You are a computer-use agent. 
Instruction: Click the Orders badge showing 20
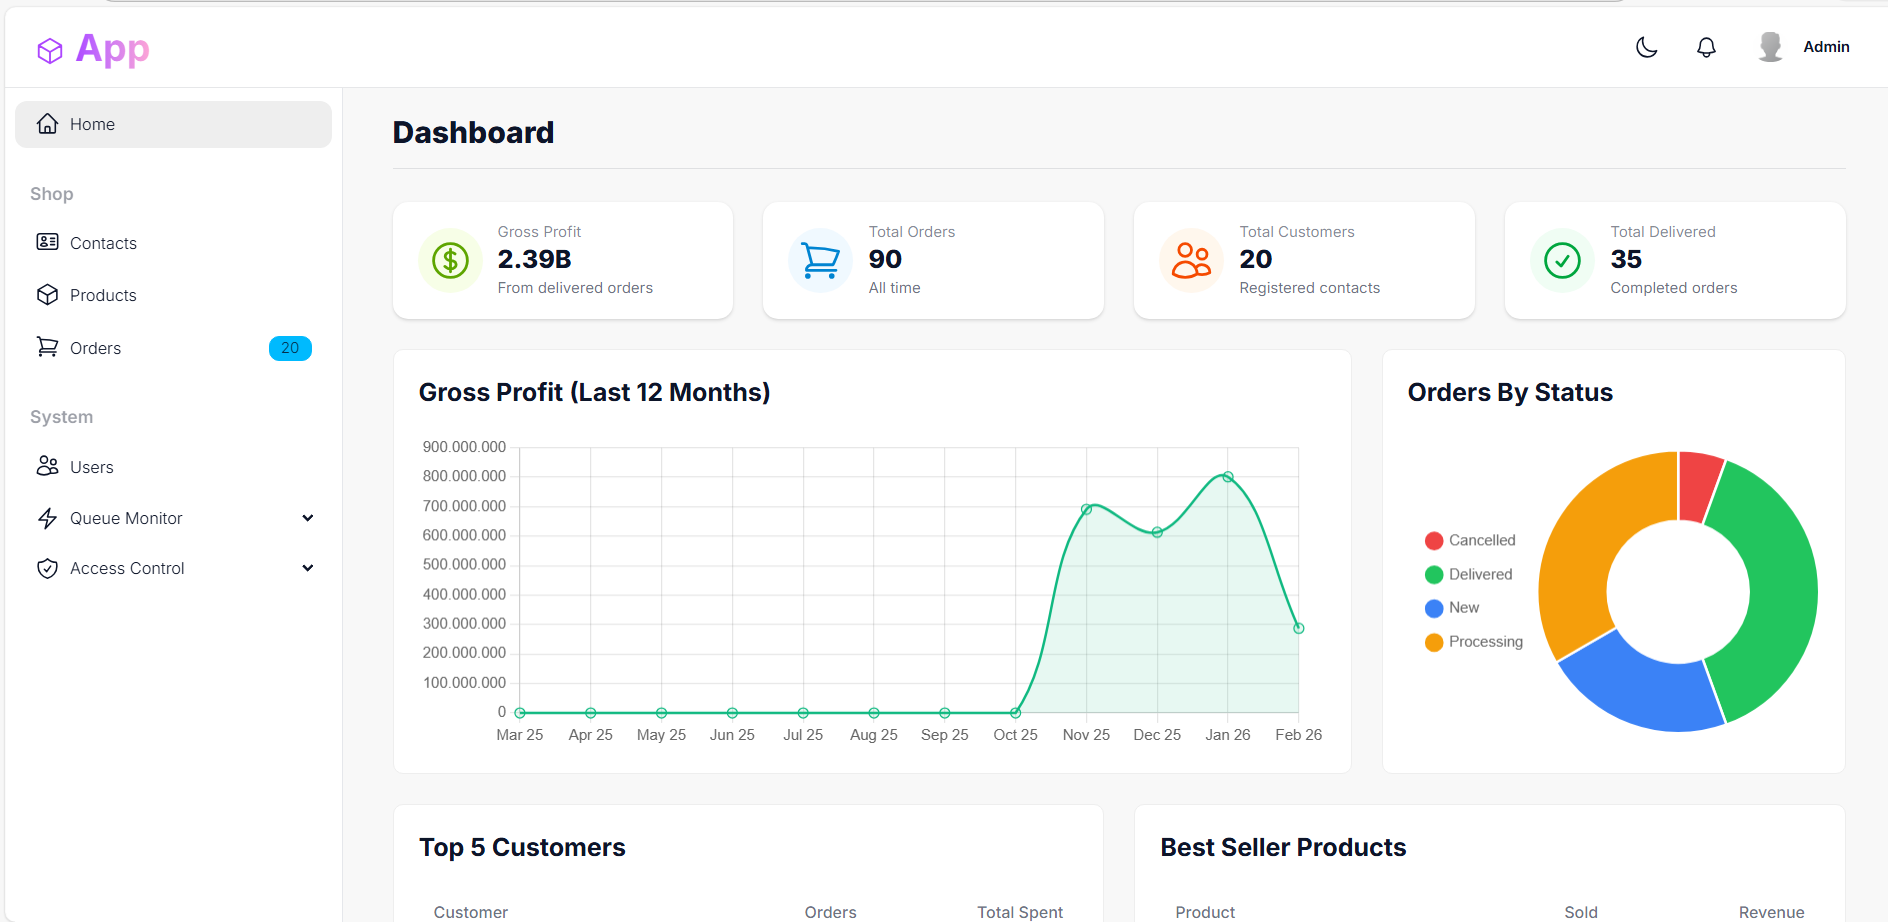click(290, 348)
